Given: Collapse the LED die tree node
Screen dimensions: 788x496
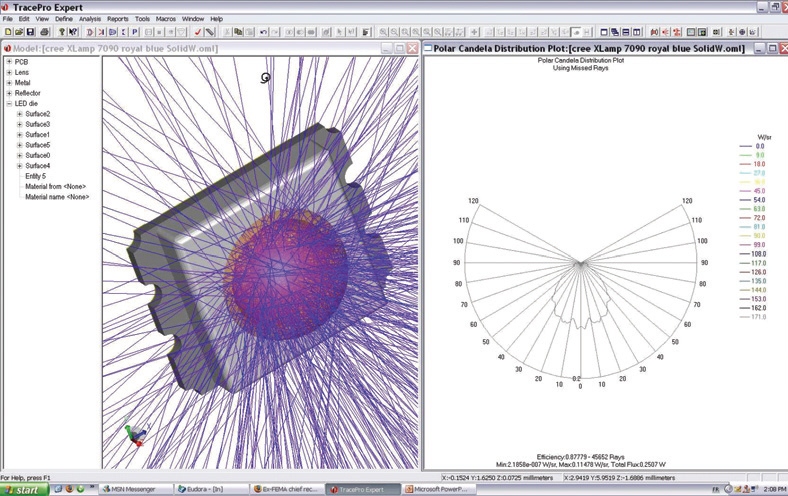Looking at the screenshot, I should (x=9, y=103).
